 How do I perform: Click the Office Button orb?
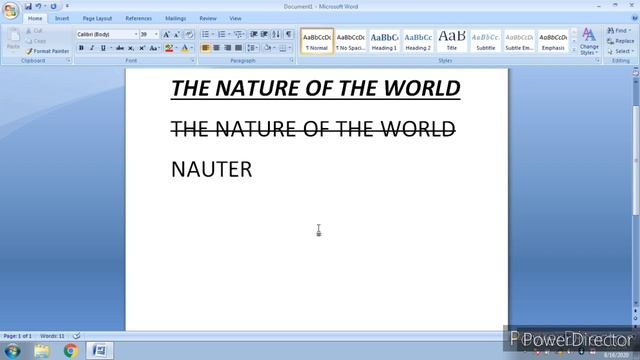(x=11, y=10)
